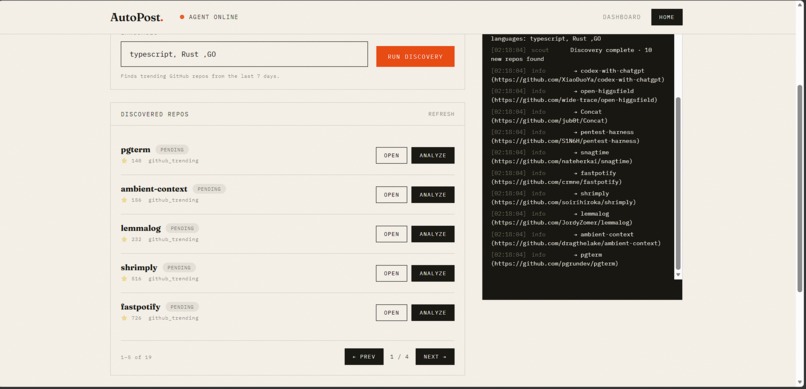Click the codex-with-chatgpt GitHub URL in log
The height and width of the screenshot is (389, 806).
pyautogui.click(x=578, y=80)
